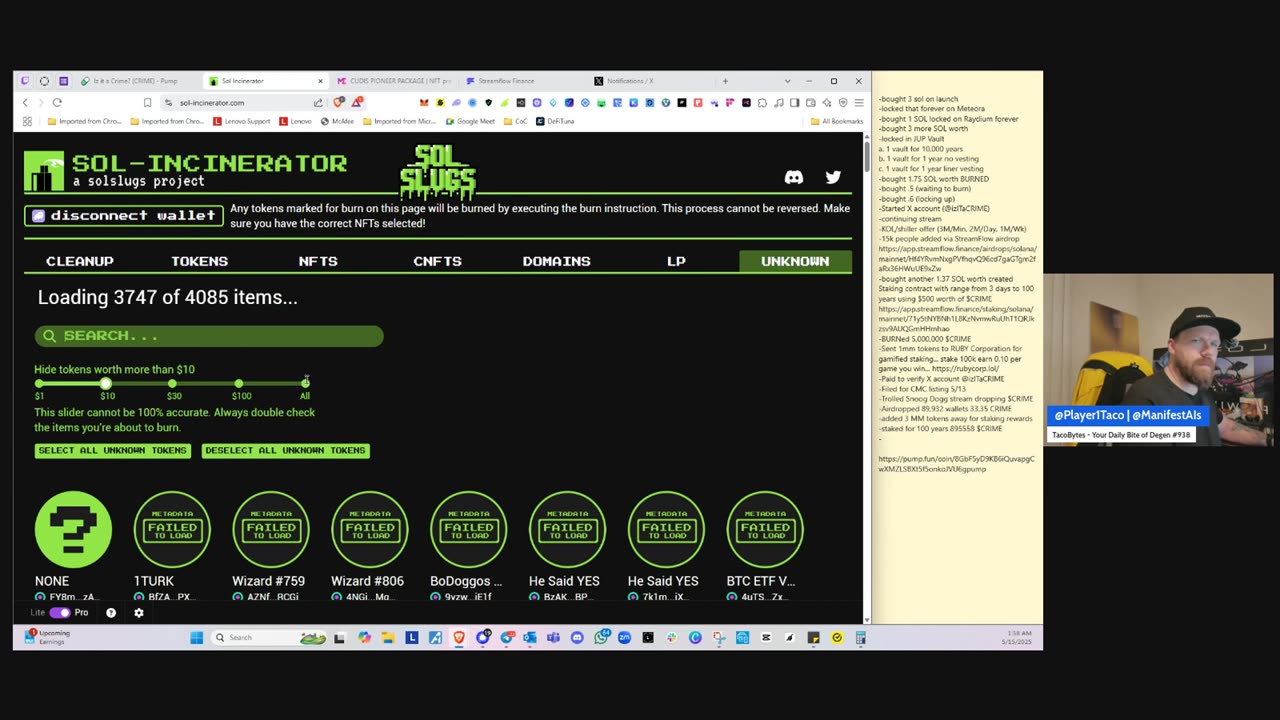
Task: Set price slider to $100 stop
Action: pos(239,384)
